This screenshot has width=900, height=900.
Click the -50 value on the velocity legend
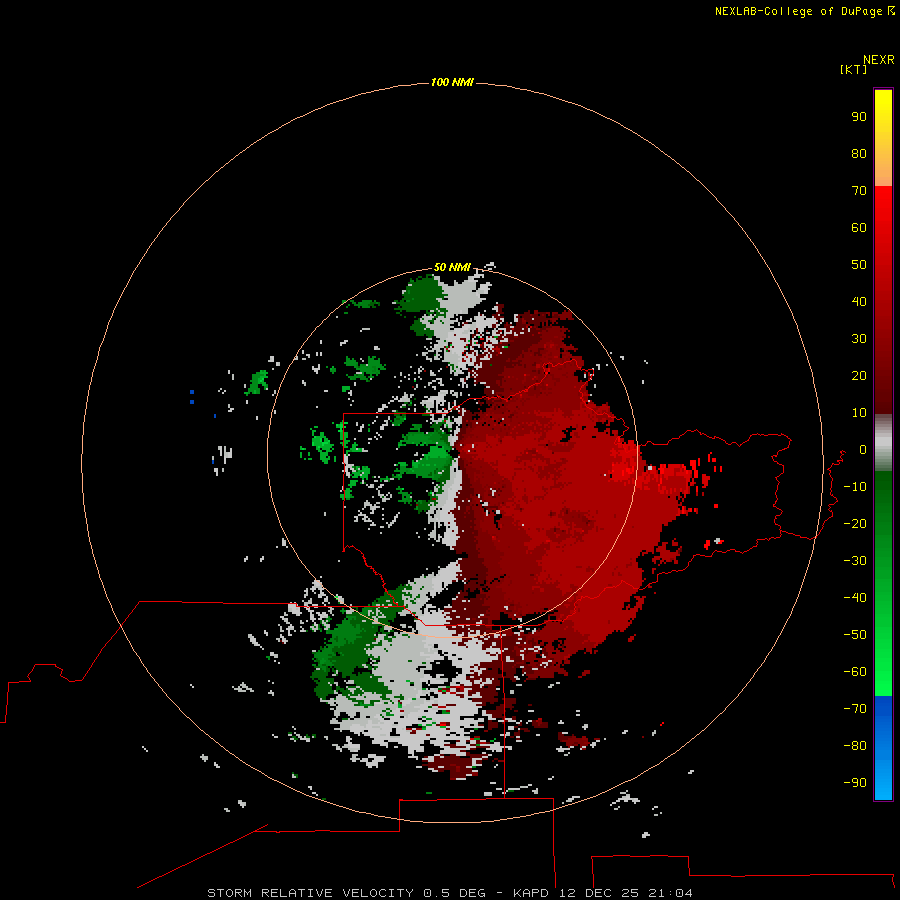pyautogui.click(x=855, y=635)
